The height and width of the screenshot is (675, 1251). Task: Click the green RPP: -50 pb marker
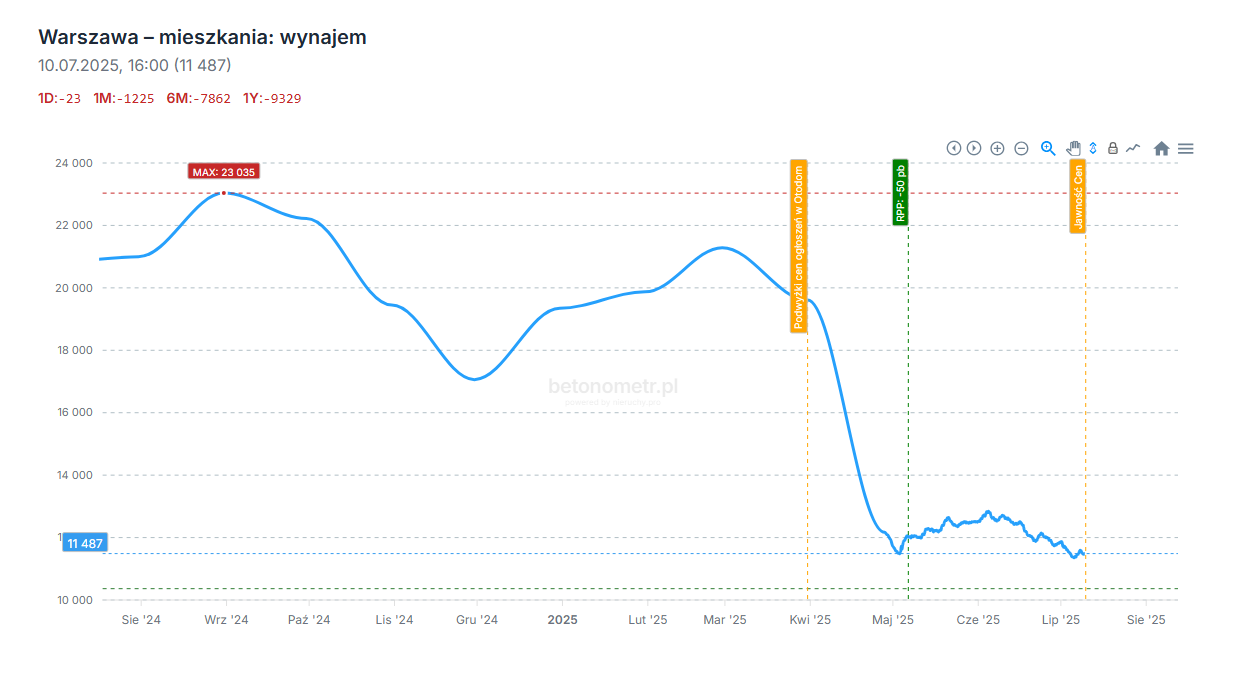(x=900, y=192)
